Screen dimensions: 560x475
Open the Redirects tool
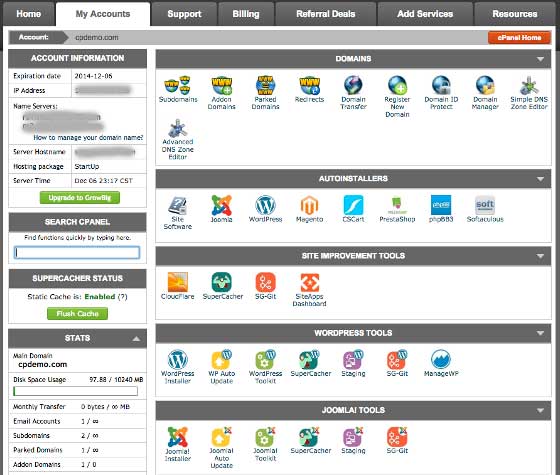coord(309,89)
